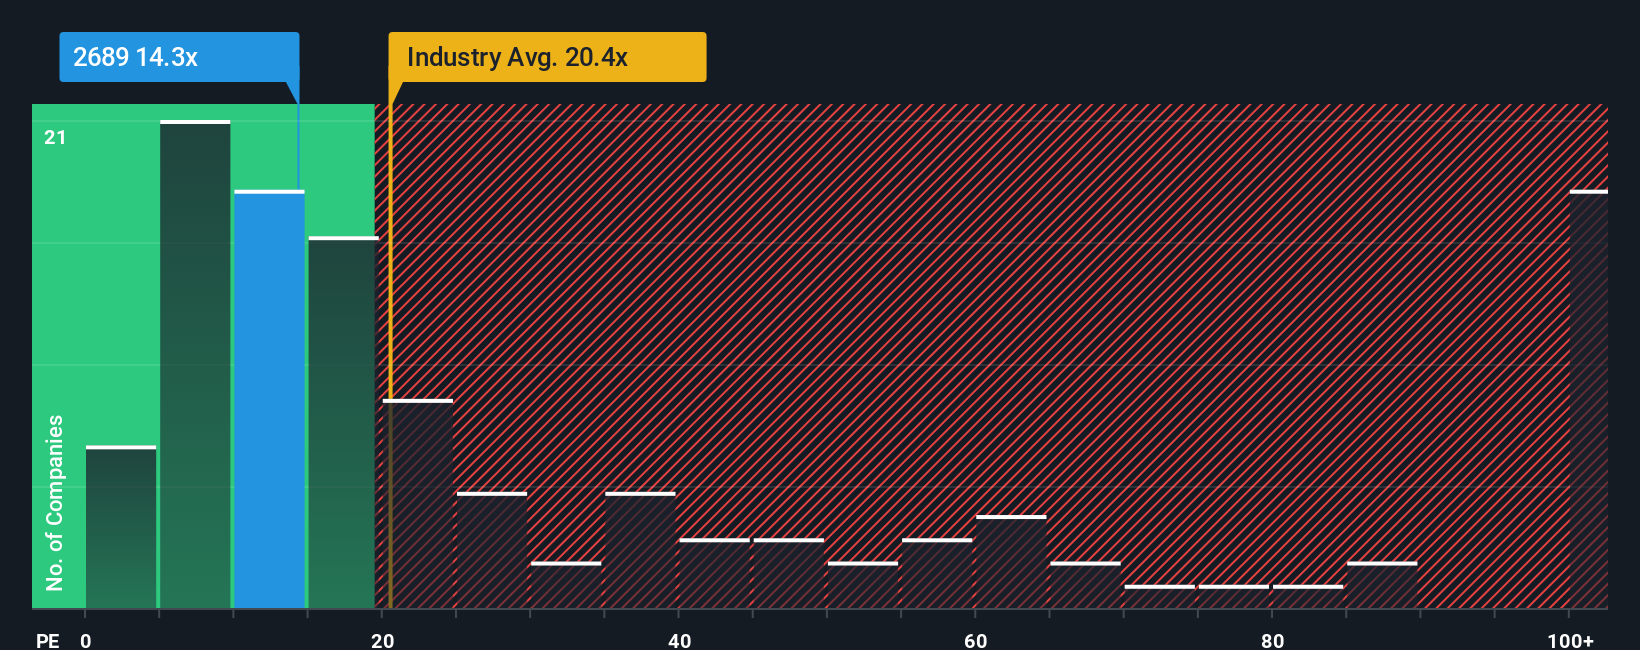Click the No. of Companies axis title
1640x650 pixels.
click(54, 502)
